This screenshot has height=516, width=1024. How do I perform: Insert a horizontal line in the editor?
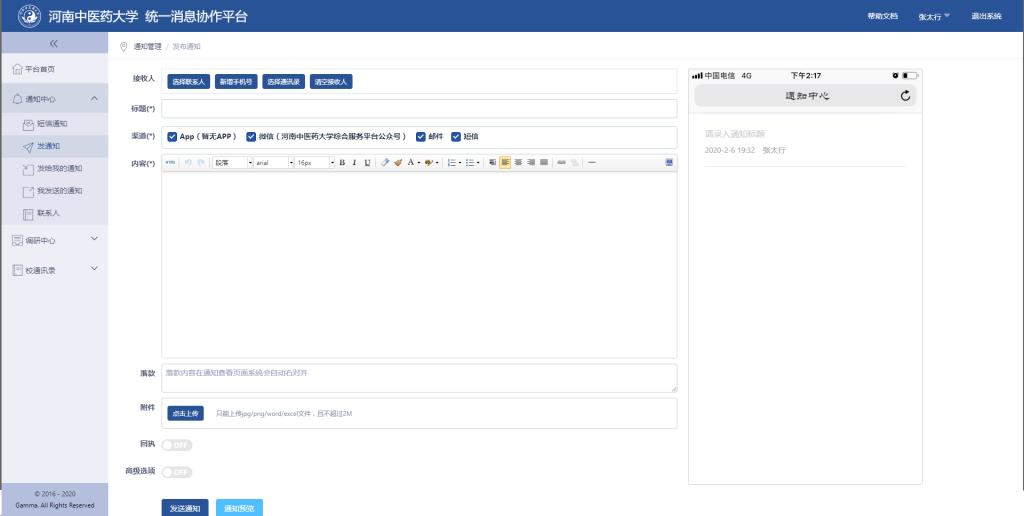pyautogui.click(x=592, y=162)
